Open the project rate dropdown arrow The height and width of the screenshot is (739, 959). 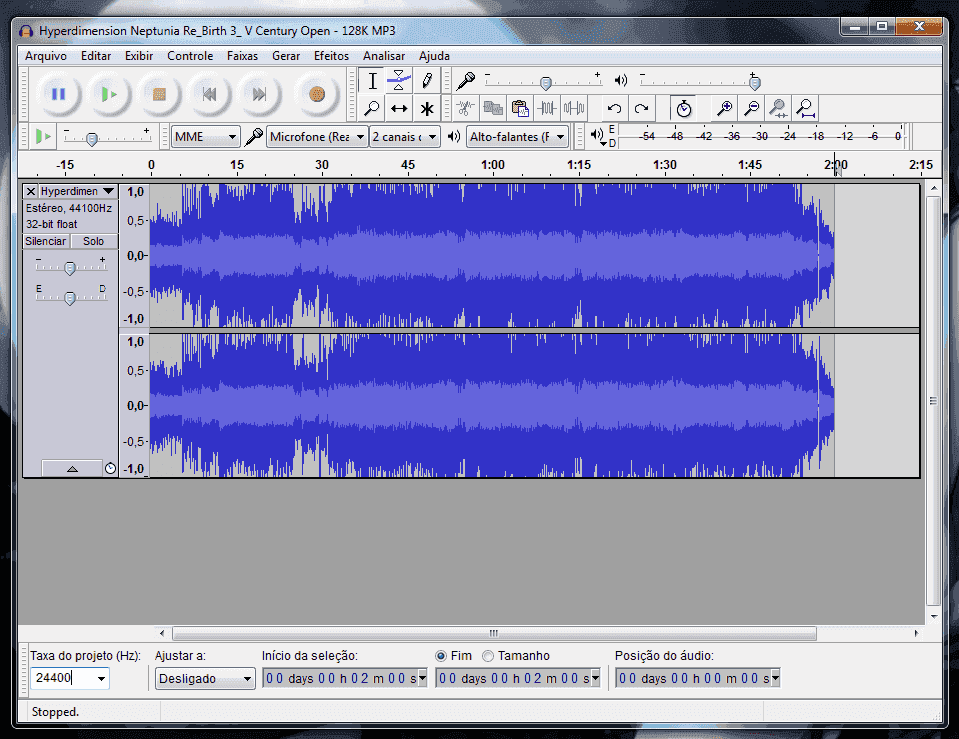coord(102,678)
